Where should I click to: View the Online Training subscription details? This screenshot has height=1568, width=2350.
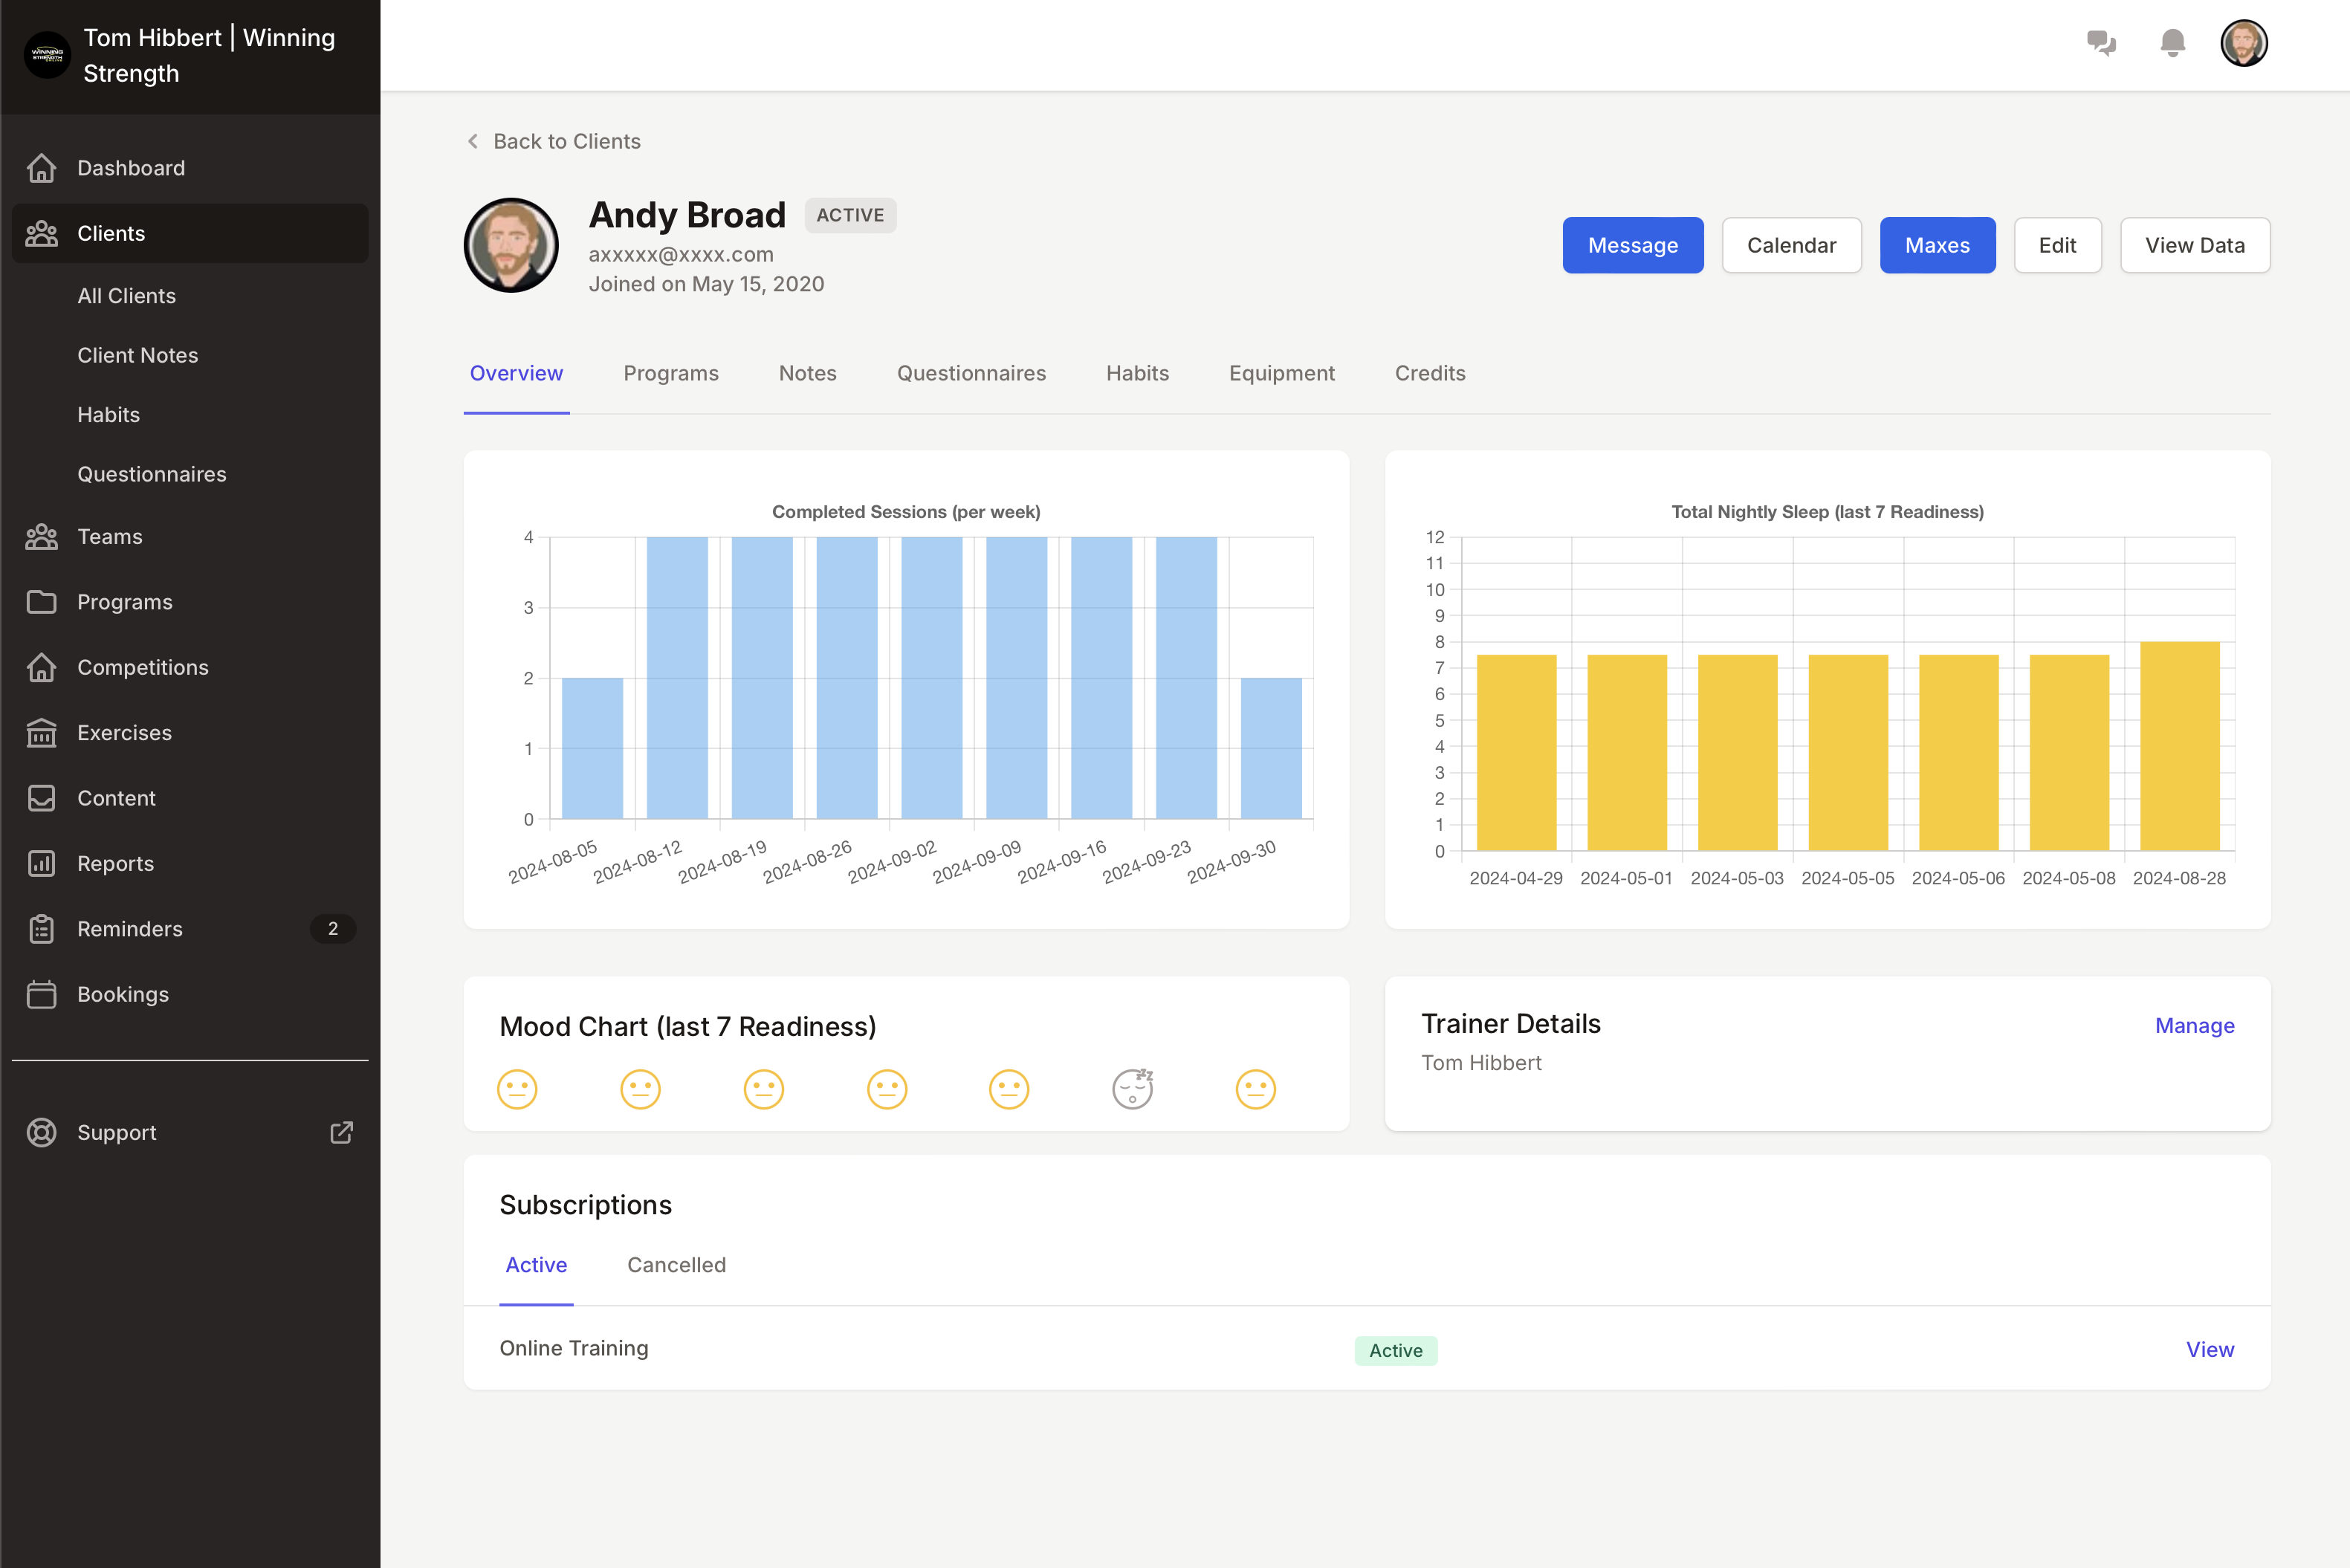2210,1347
